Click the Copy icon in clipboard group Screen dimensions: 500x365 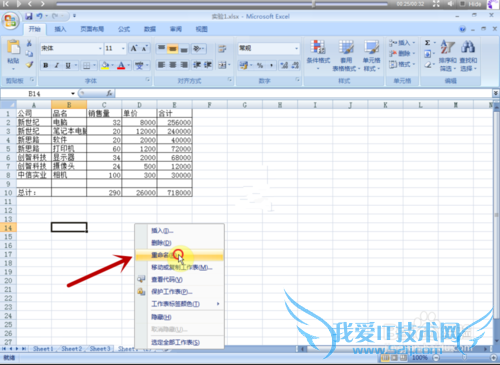coord(29,54)
